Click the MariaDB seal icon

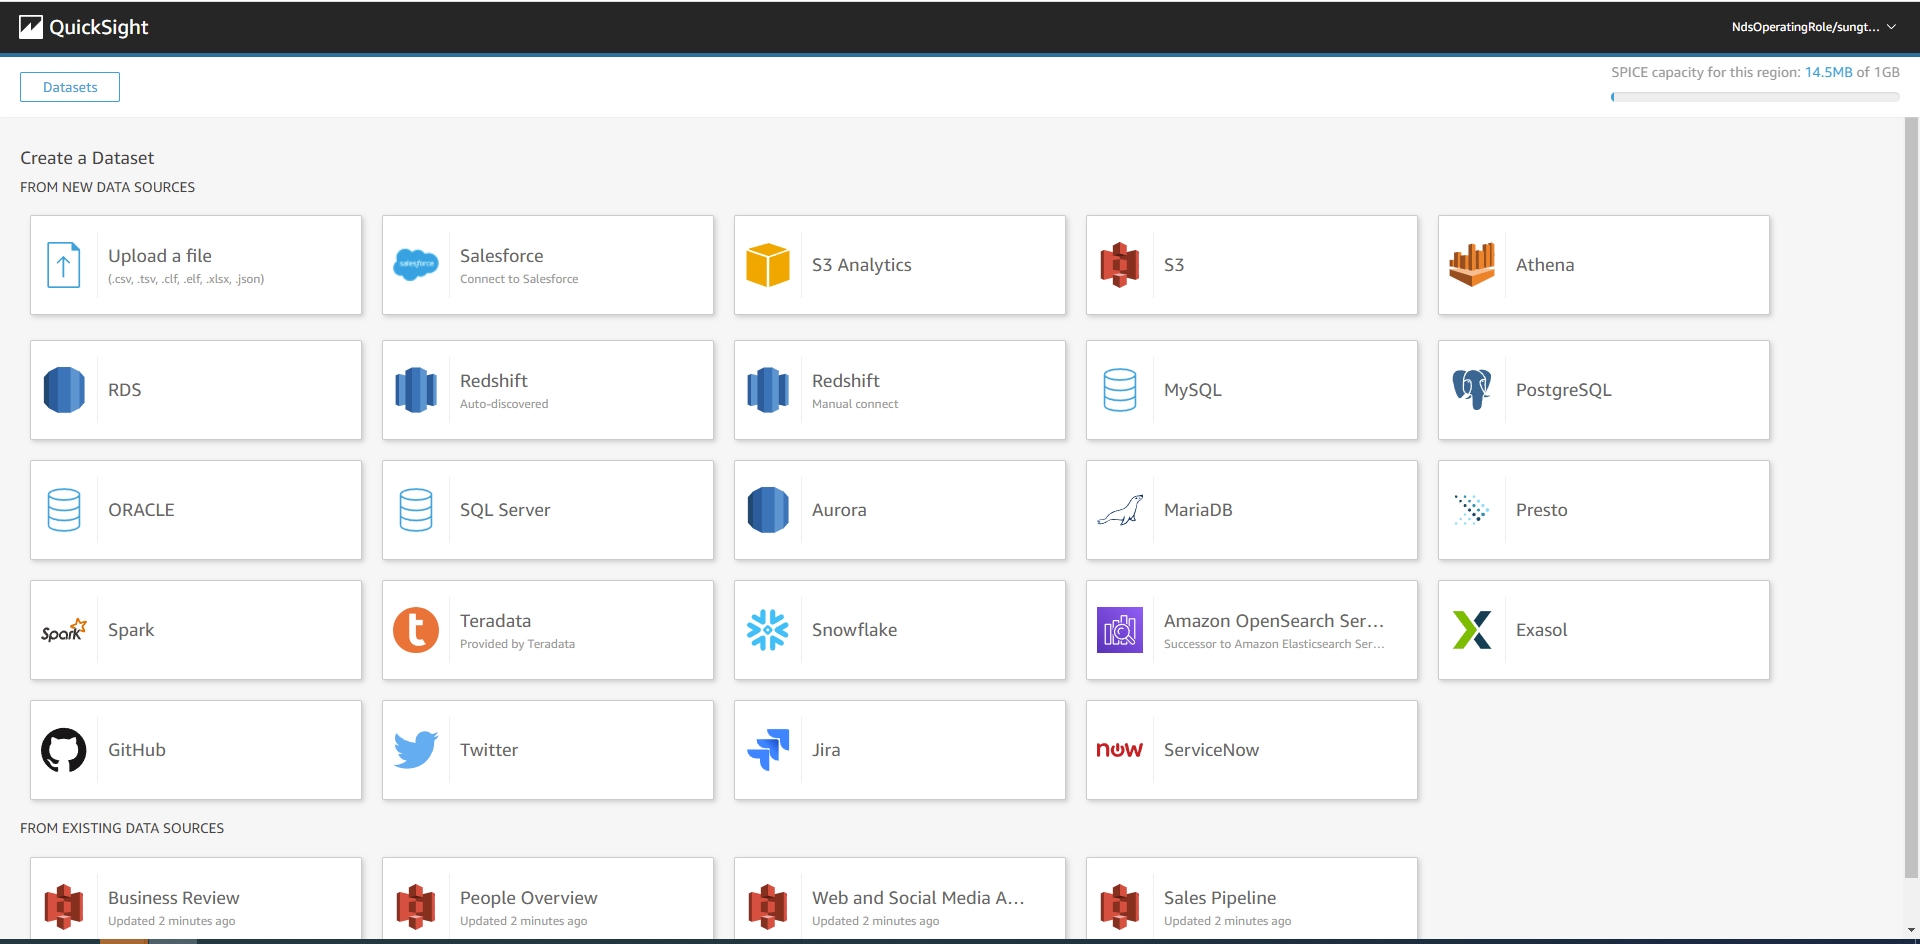pos(1120,510)
